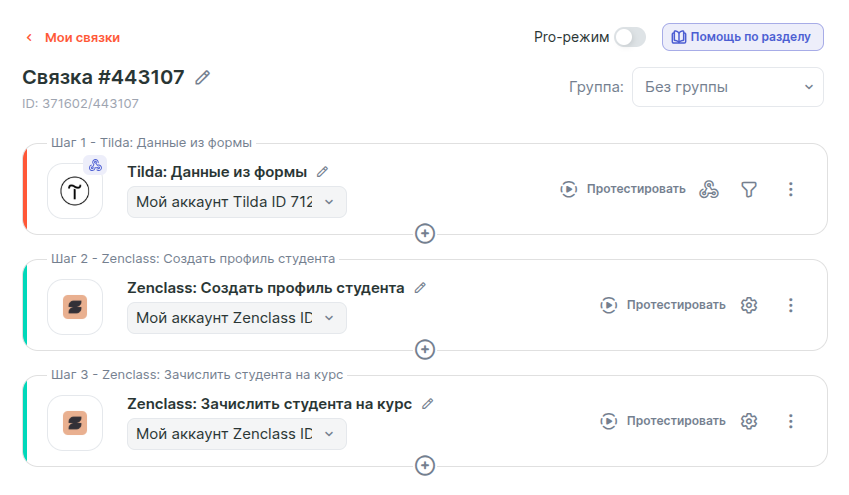Open three-dots menu for Tilda step

click(x=791, y=189)
